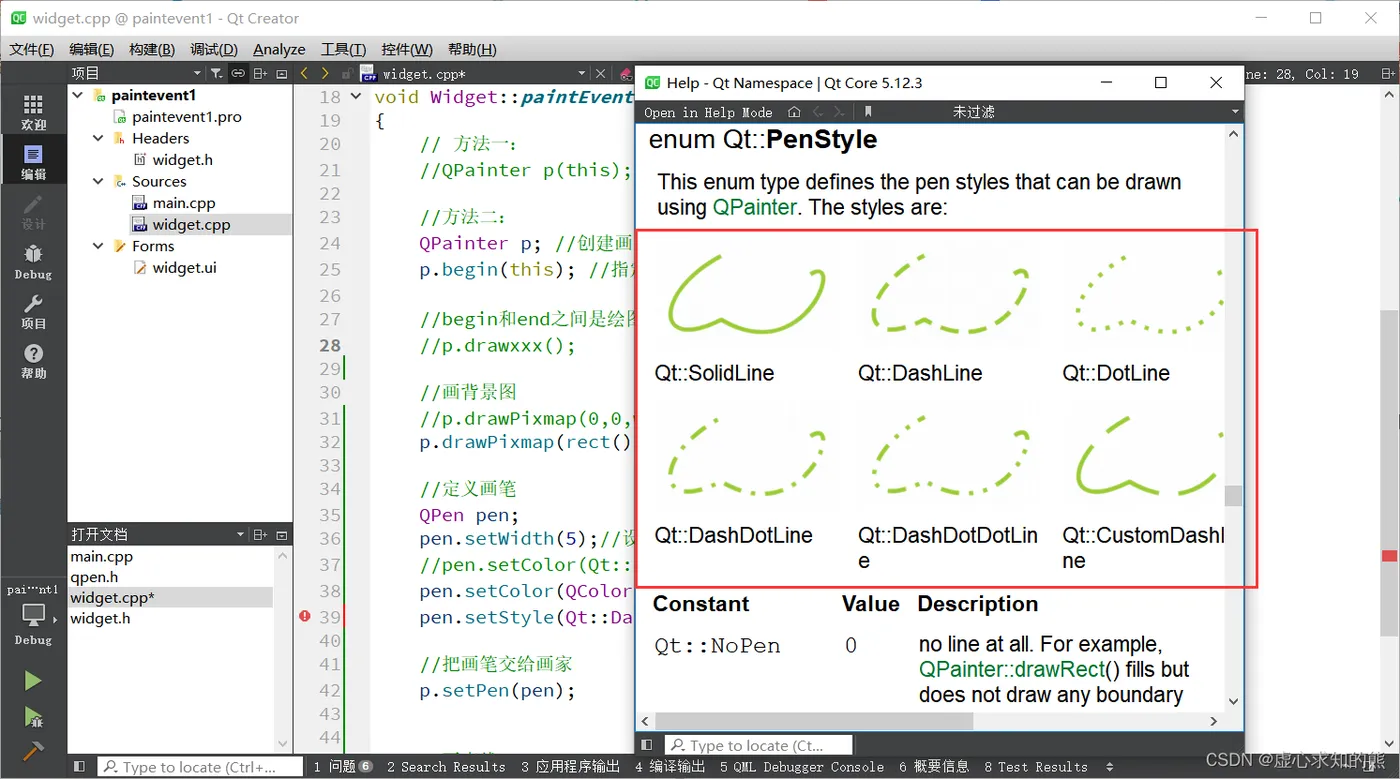The width and height of the screenshot is (1400, 779).
Task: Open the 编辑(E) menu
Action: 91,49
